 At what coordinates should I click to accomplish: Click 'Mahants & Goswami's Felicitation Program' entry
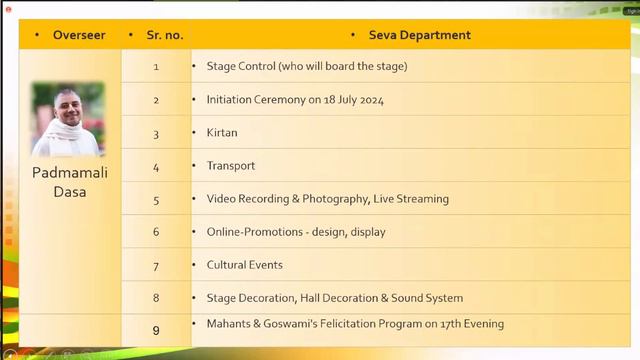pos(355,324)
